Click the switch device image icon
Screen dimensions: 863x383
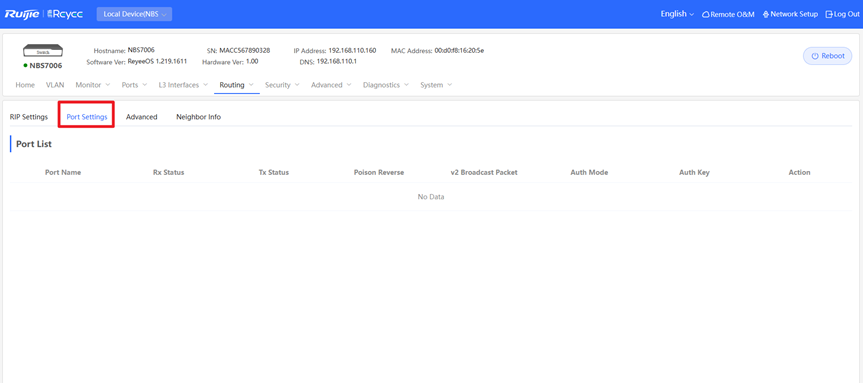point(43,51)
